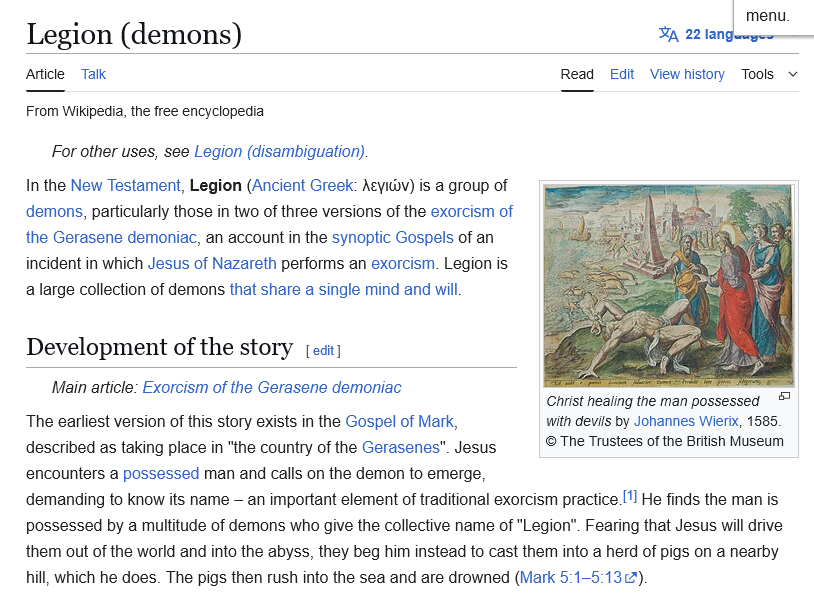Click '© The Trustees of the British Museum' text
This screenshot has height=599, width=814.
664,441
